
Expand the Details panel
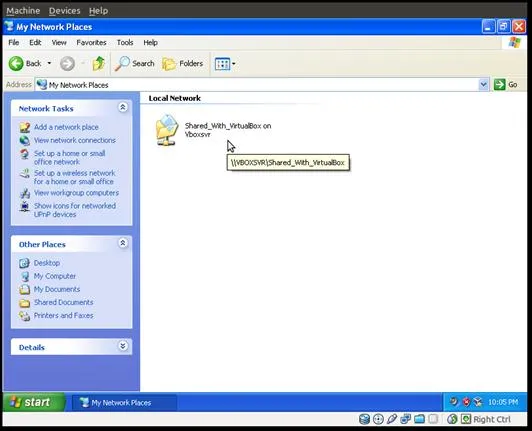(x=123, y=346)
